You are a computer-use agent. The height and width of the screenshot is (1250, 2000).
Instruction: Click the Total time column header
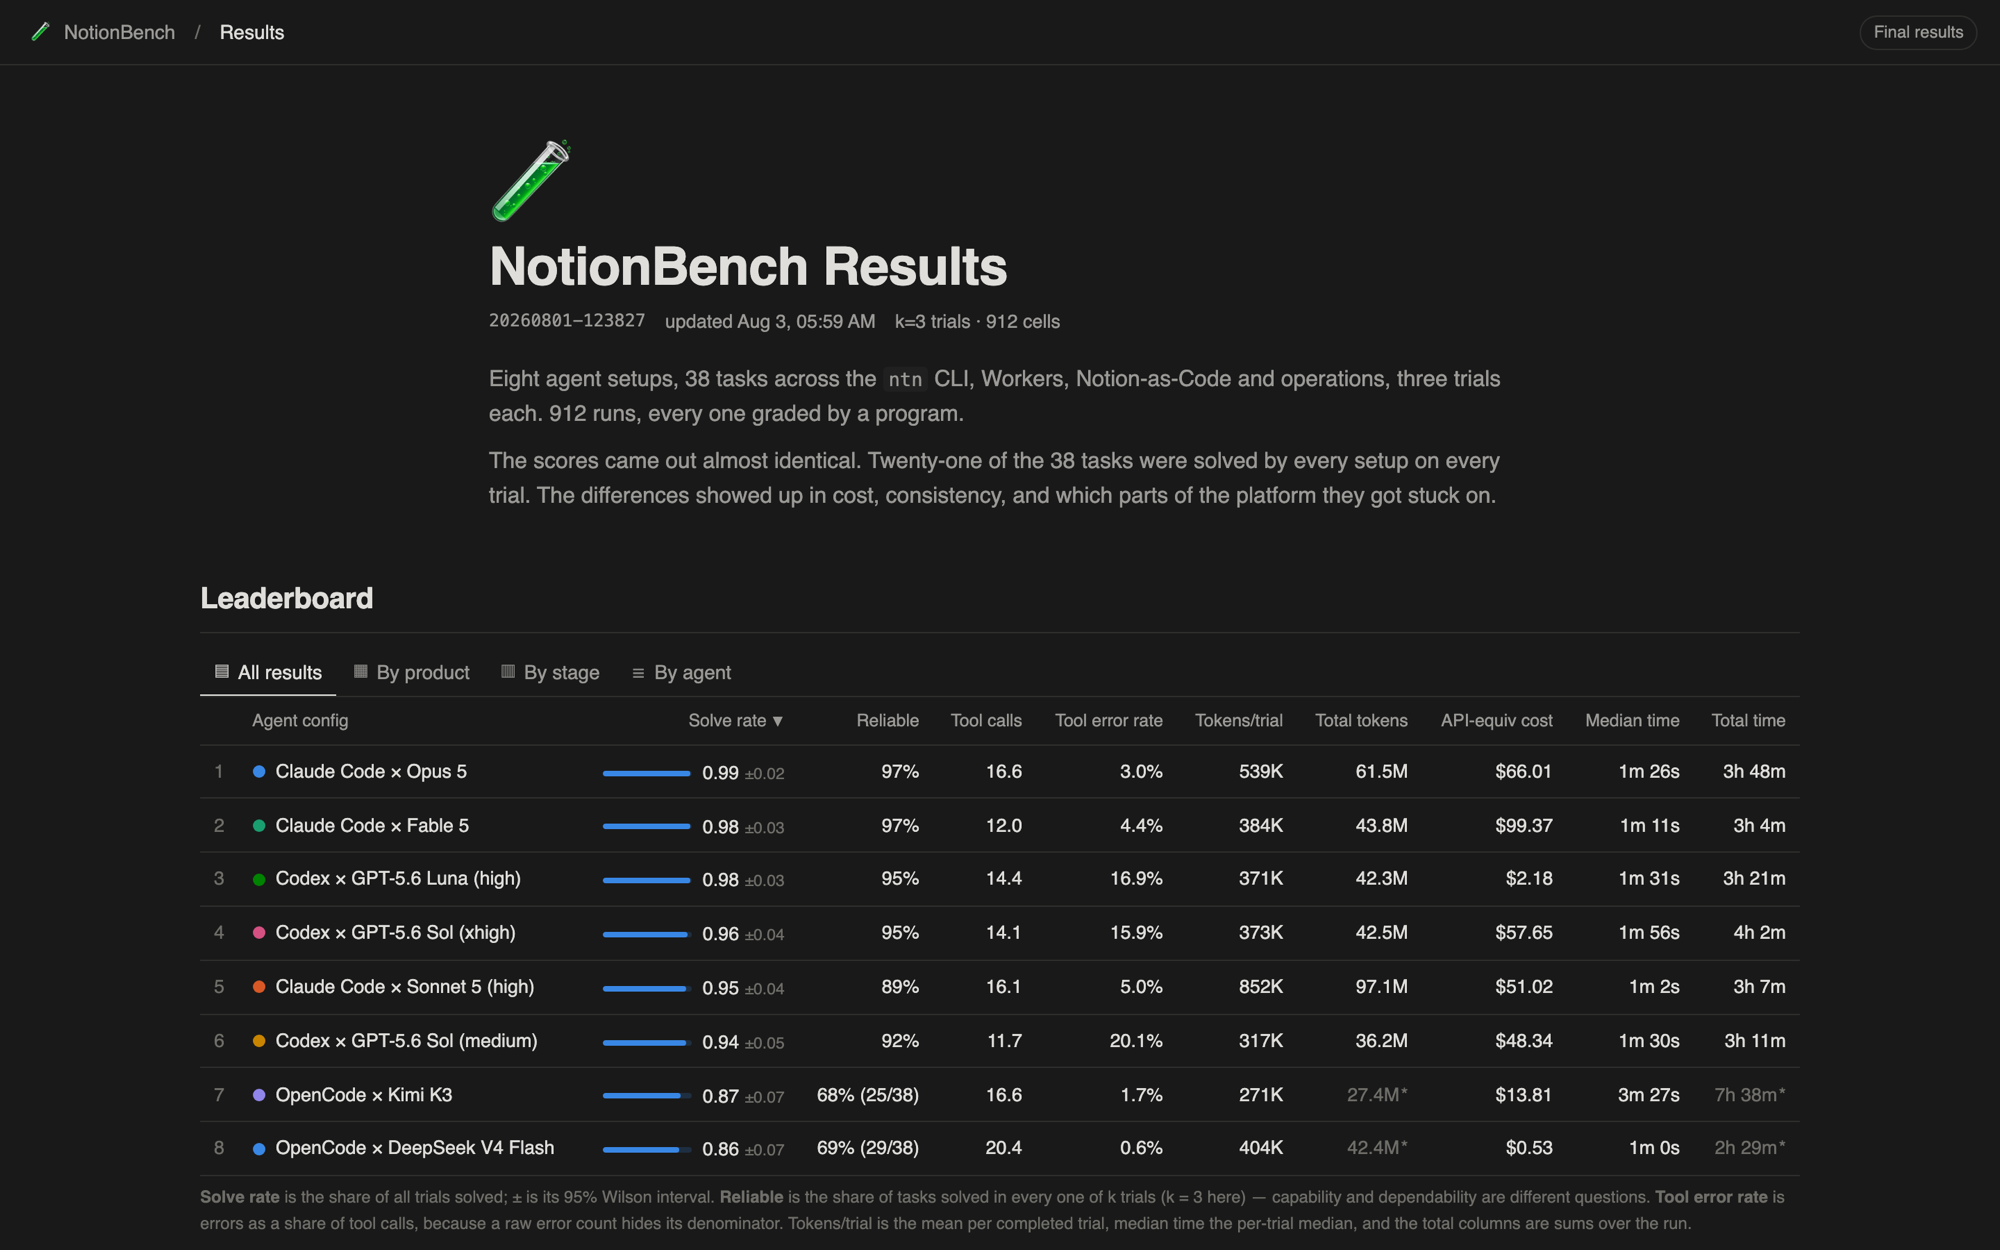click(x=1748, y=720)
